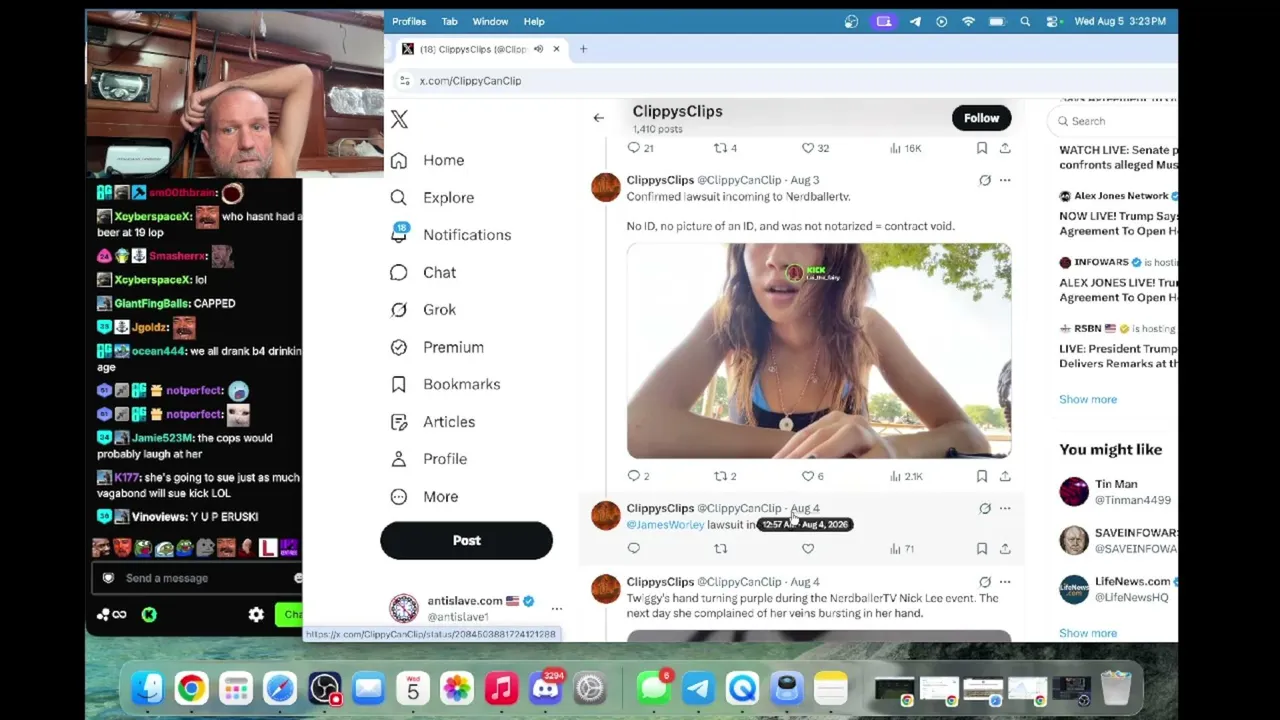
Task: Open the @JamesWorley mention link
Action: pos(665,525)
